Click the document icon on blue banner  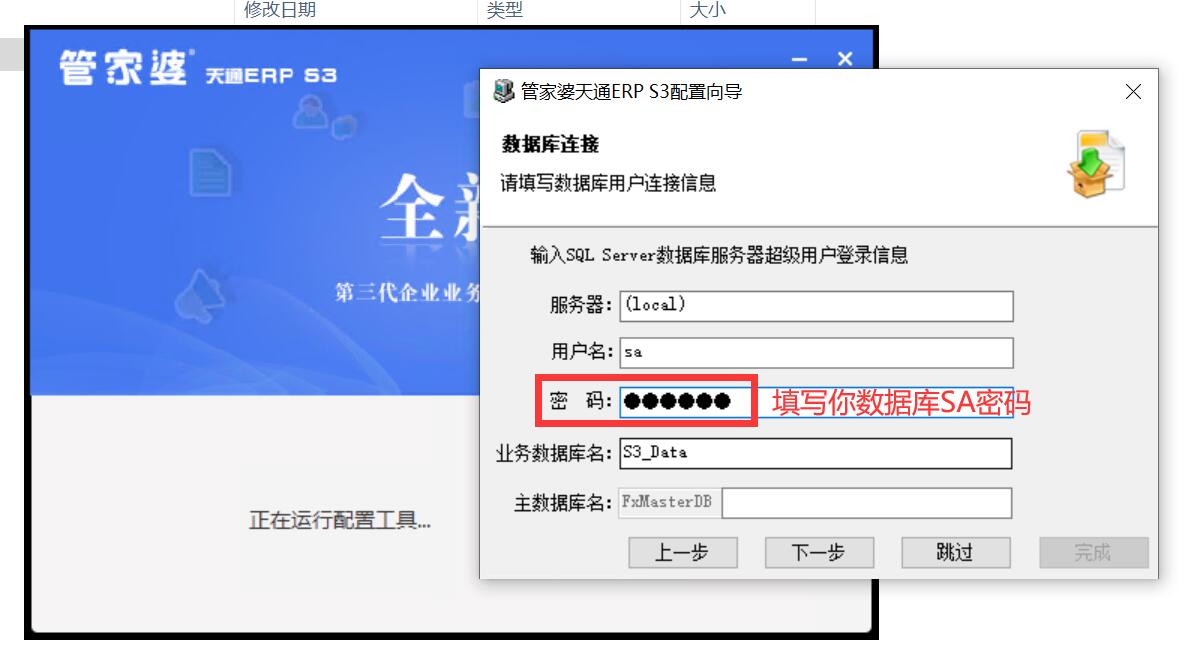(x=210, y=172)
